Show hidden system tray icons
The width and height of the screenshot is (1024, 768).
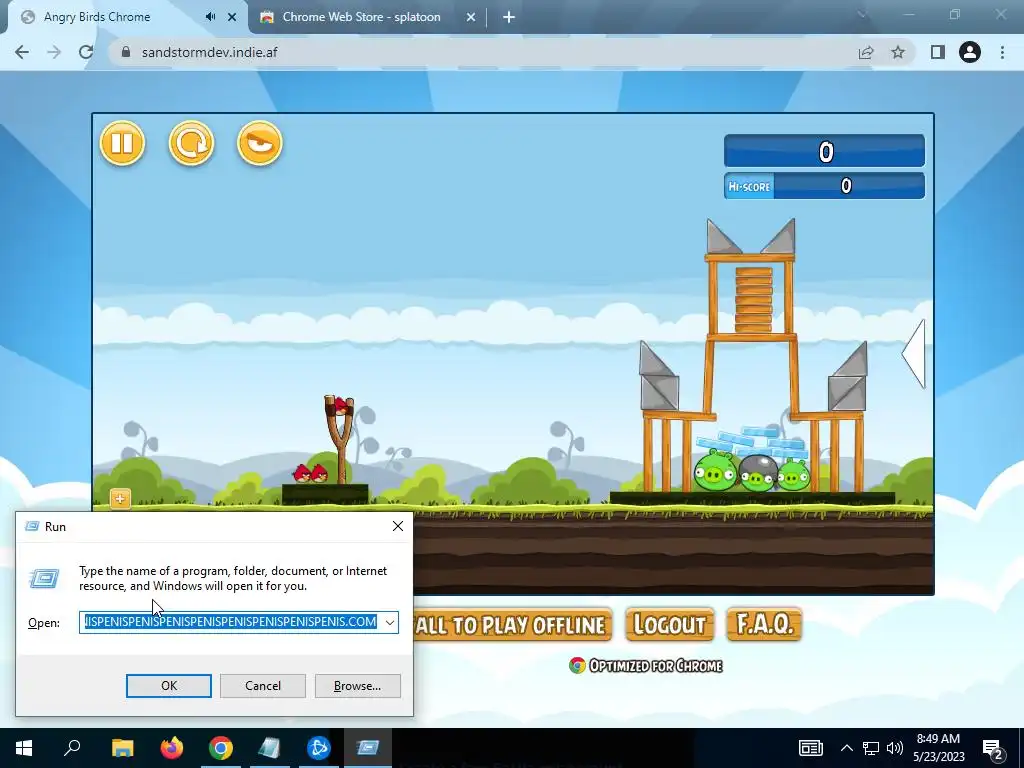[x=846, y=748]
